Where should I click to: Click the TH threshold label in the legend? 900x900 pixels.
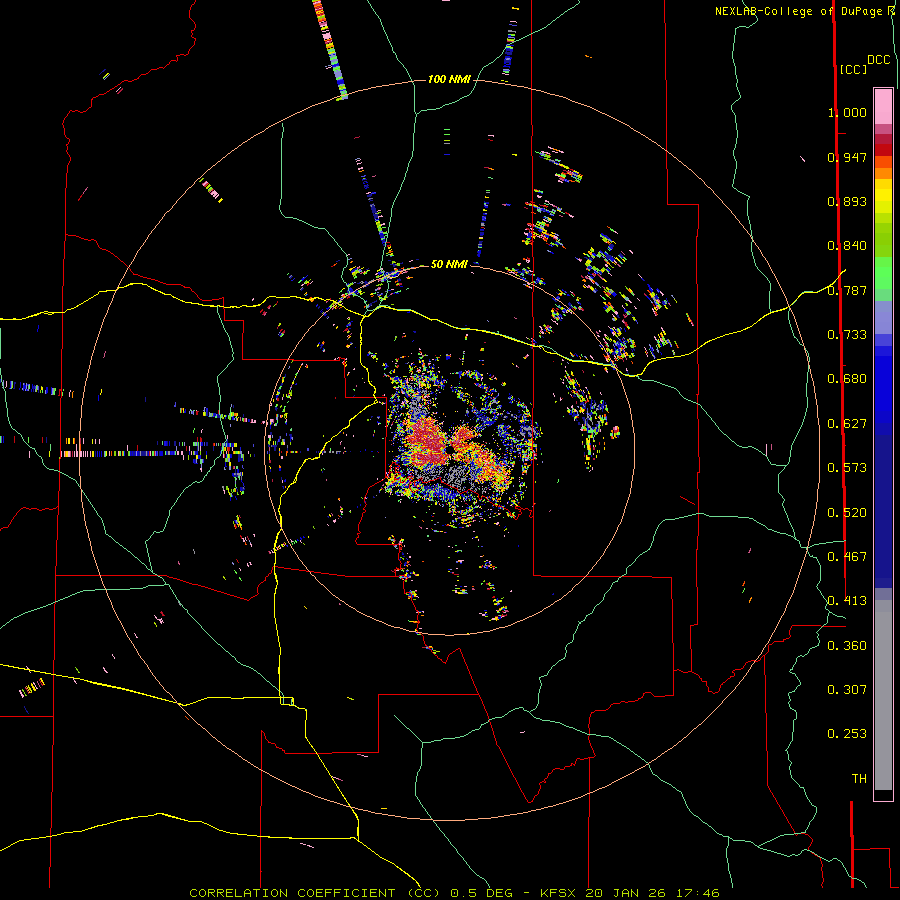click(x=859, y=779)
